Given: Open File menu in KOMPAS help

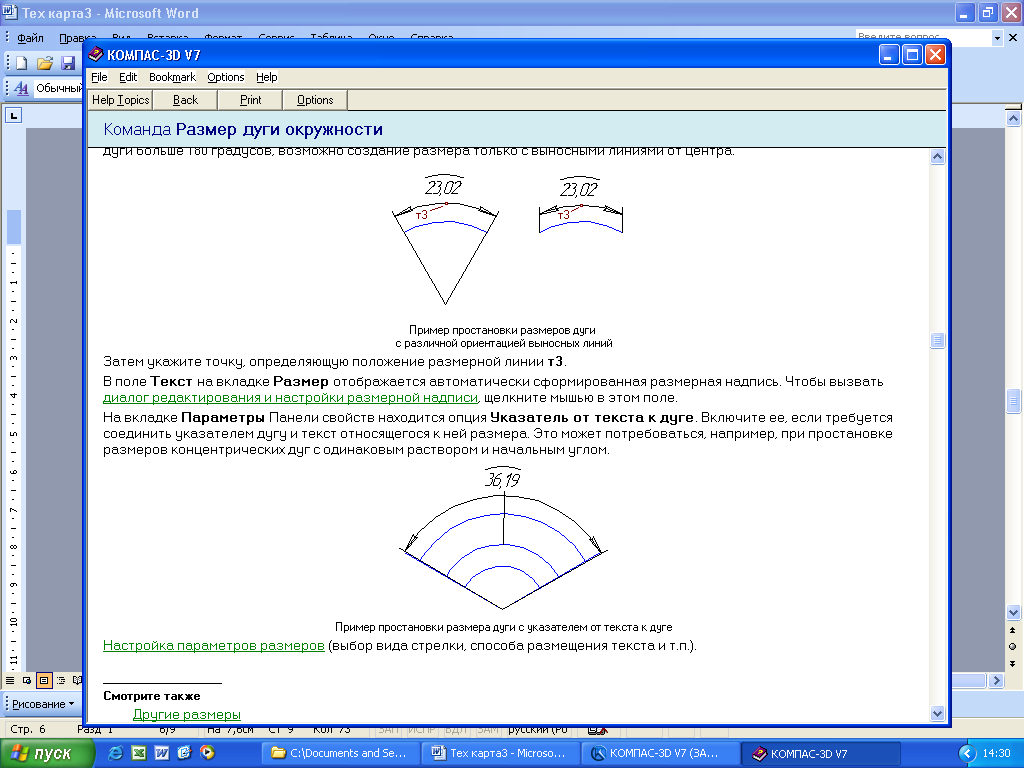Looking at the screenshot, I should [99, 77].
